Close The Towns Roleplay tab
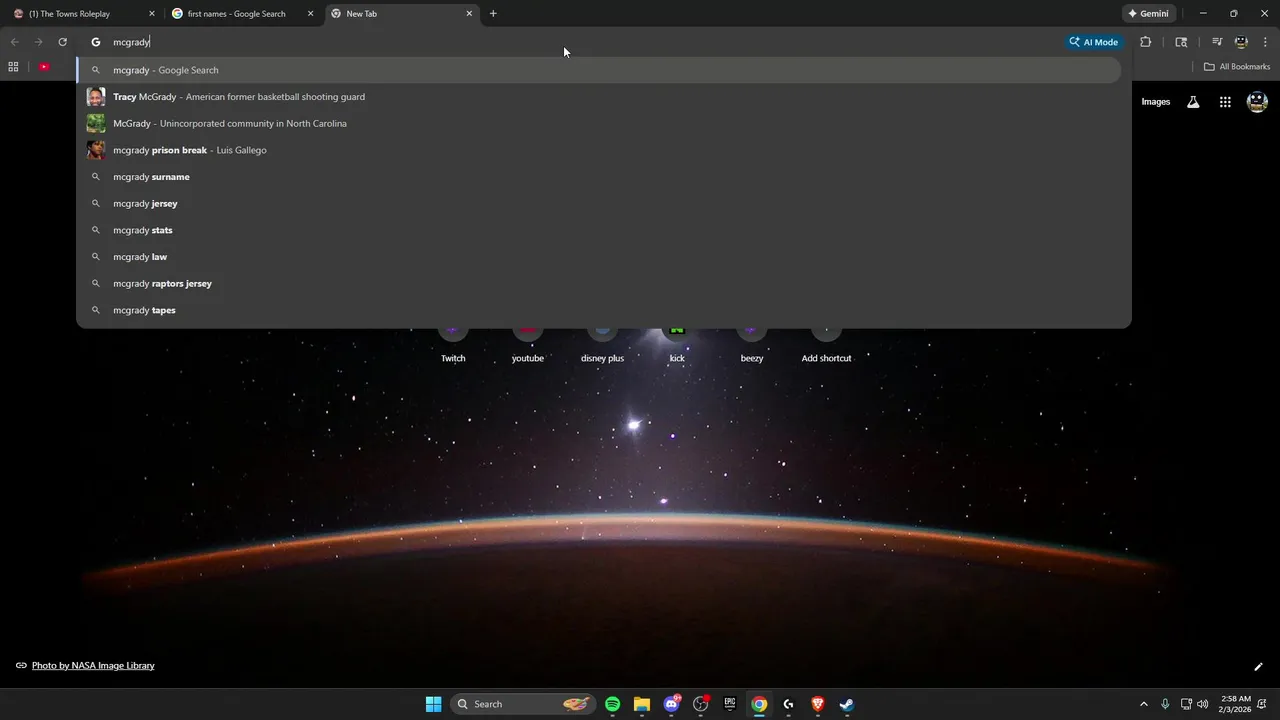This screenshot has width=1280, height=720. pos(152,14)
